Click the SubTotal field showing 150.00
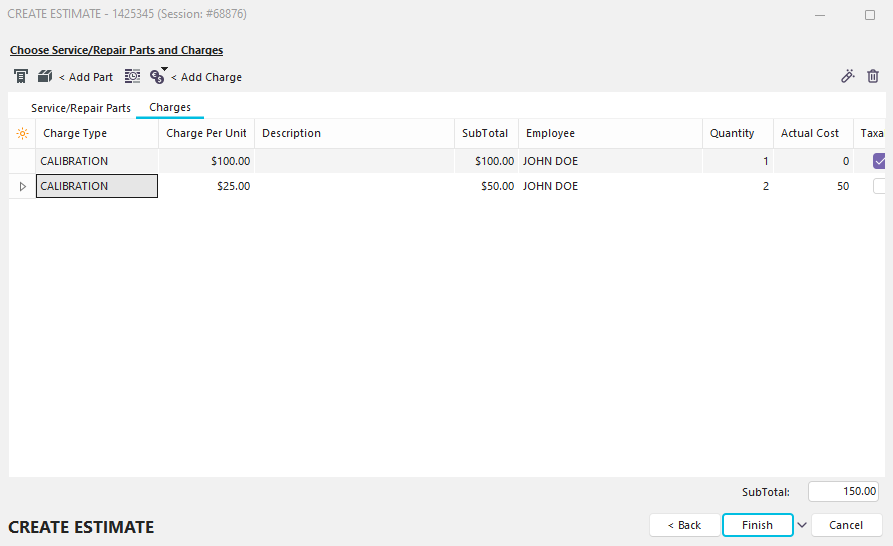 pos(843,492)
